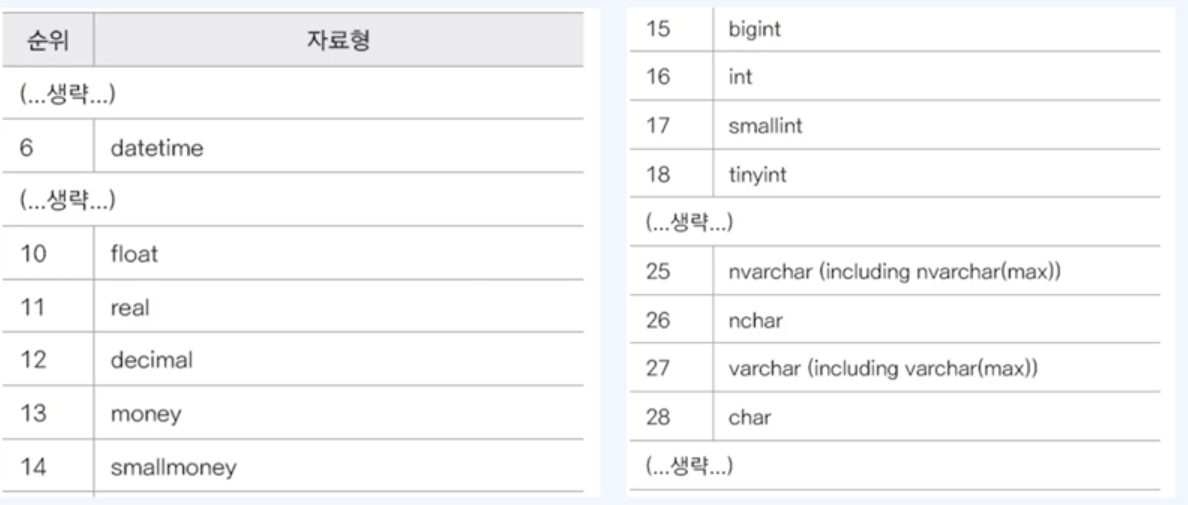Click varchar (including varchar(max)) entry
The width and height of the screenshot is (1188, 505).
[x=883, y=368]
